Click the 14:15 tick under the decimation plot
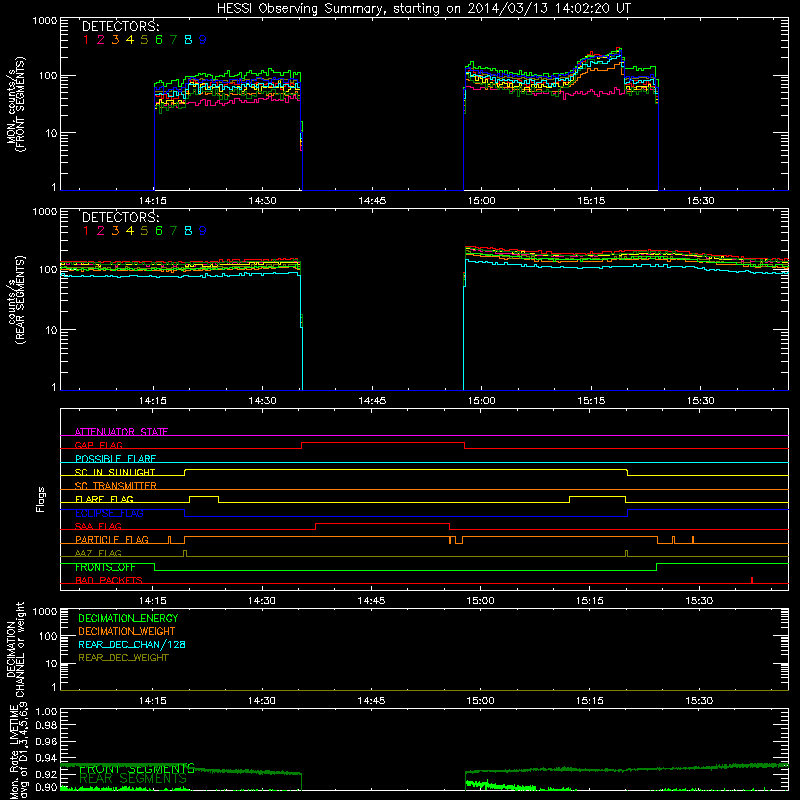 point(153,701)
